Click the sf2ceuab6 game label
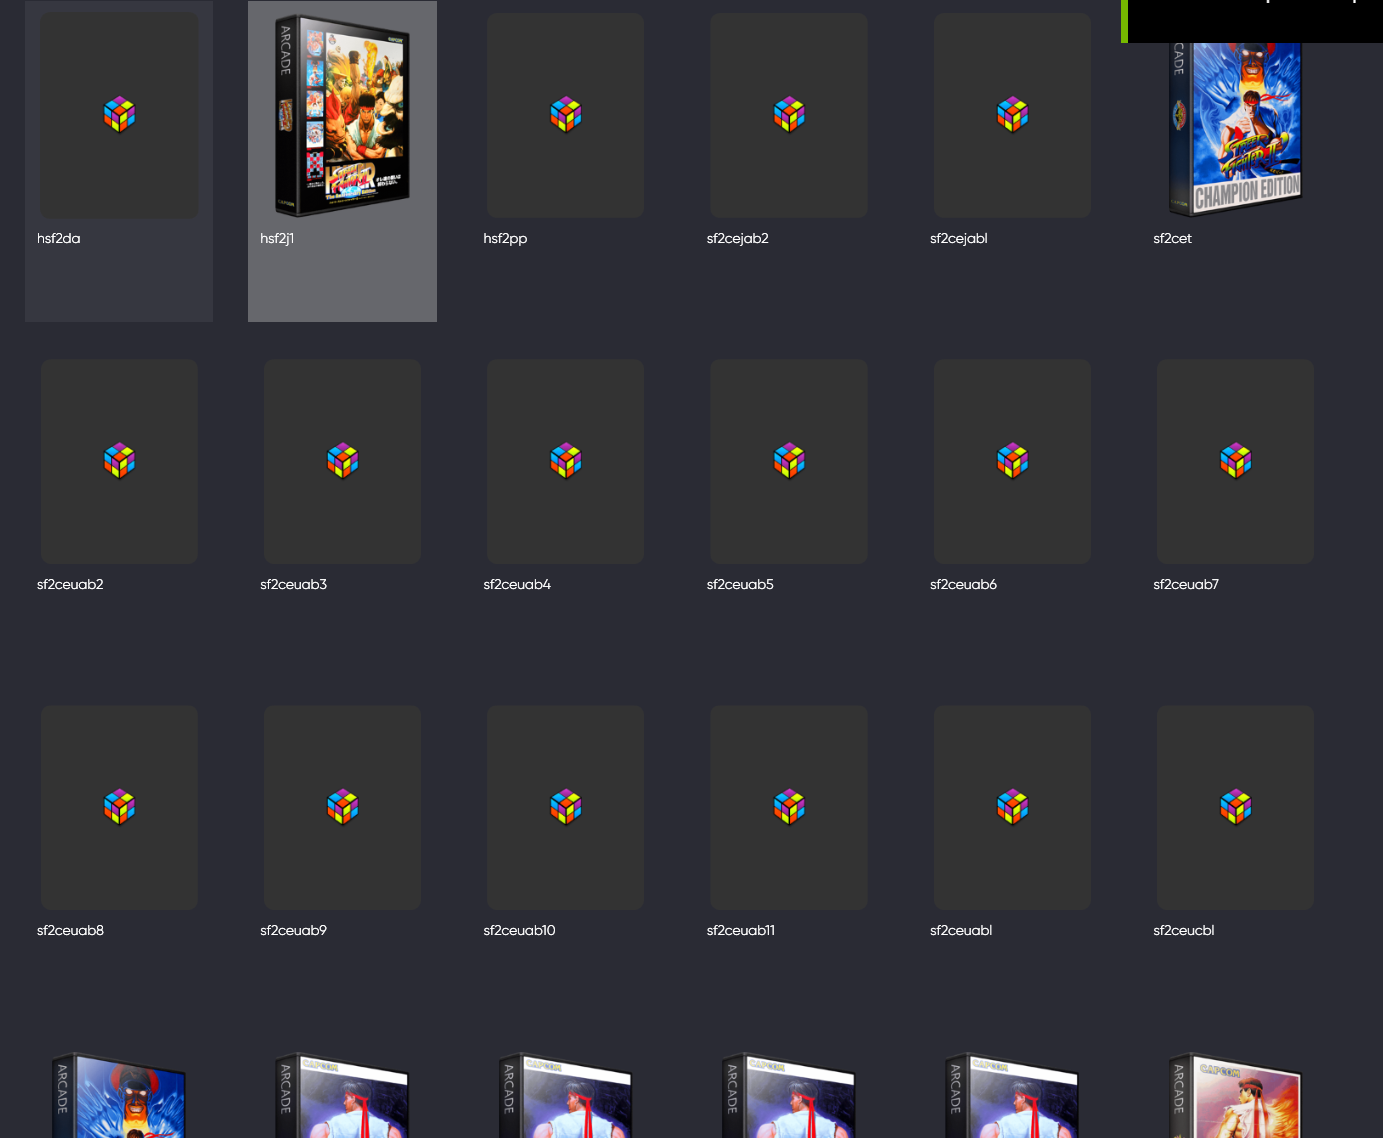 point(963,585)
